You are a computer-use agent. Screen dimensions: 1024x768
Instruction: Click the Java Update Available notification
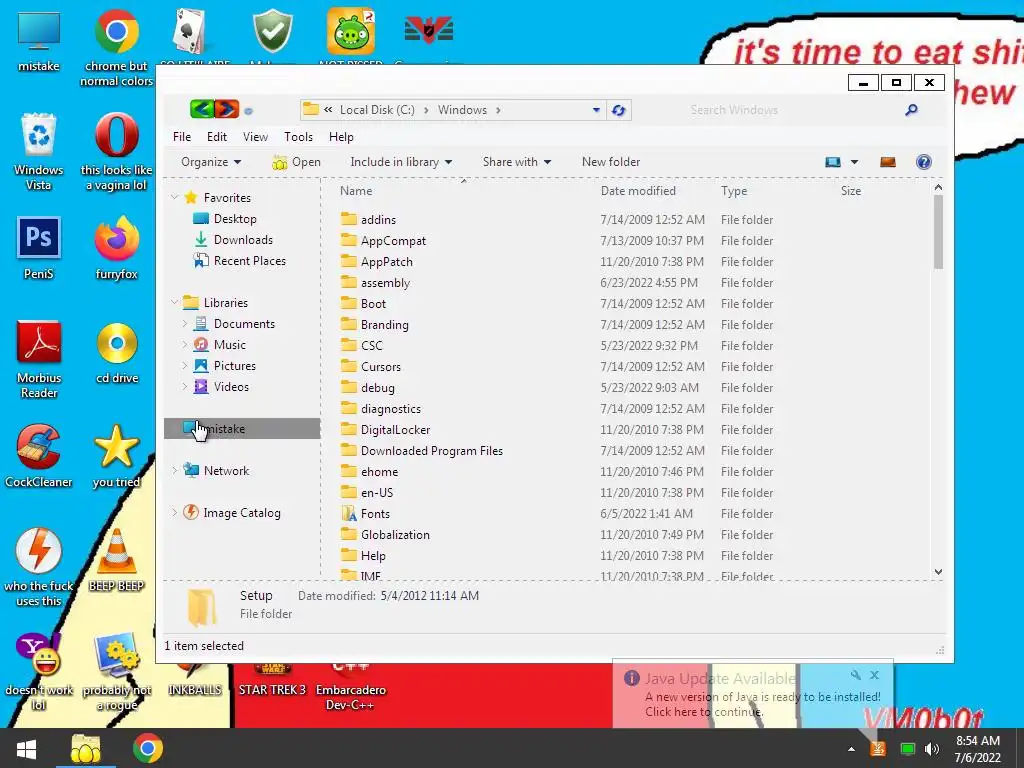point(752,695)
